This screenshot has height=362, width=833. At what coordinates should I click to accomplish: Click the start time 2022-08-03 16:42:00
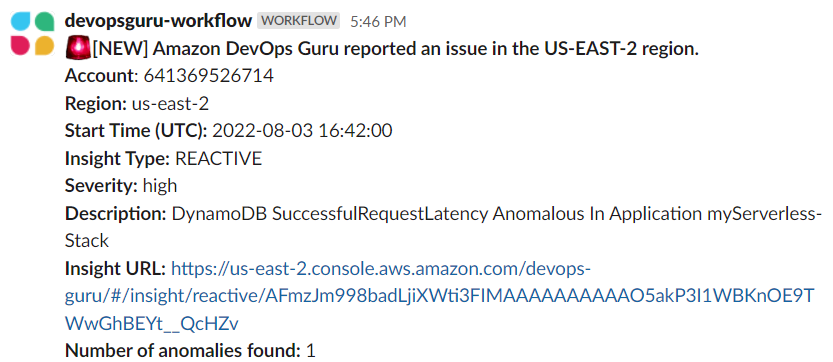[302, 131]
